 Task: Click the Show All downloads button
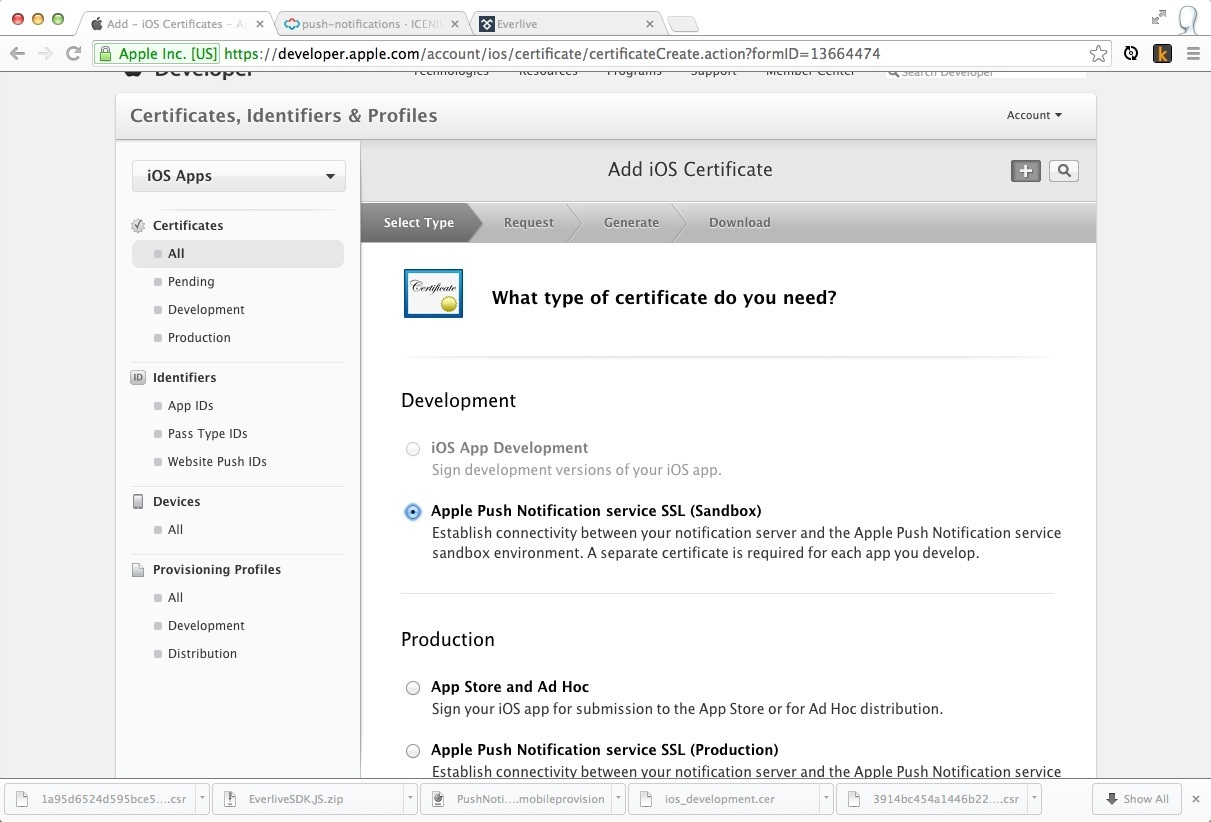[1137, 799]
